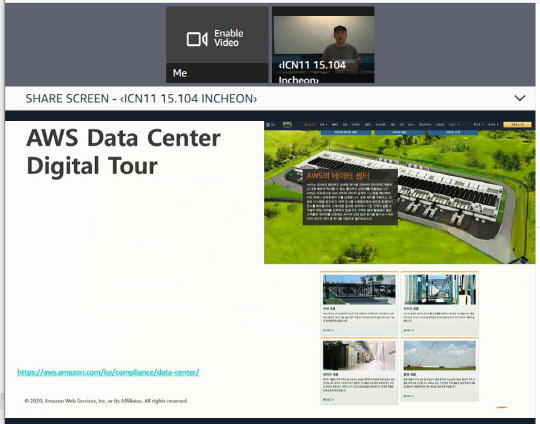The height and width of the screenshot is (424, 540).
Task: Open the blue infrastructure pipes photo card
Action: (439, 303)
